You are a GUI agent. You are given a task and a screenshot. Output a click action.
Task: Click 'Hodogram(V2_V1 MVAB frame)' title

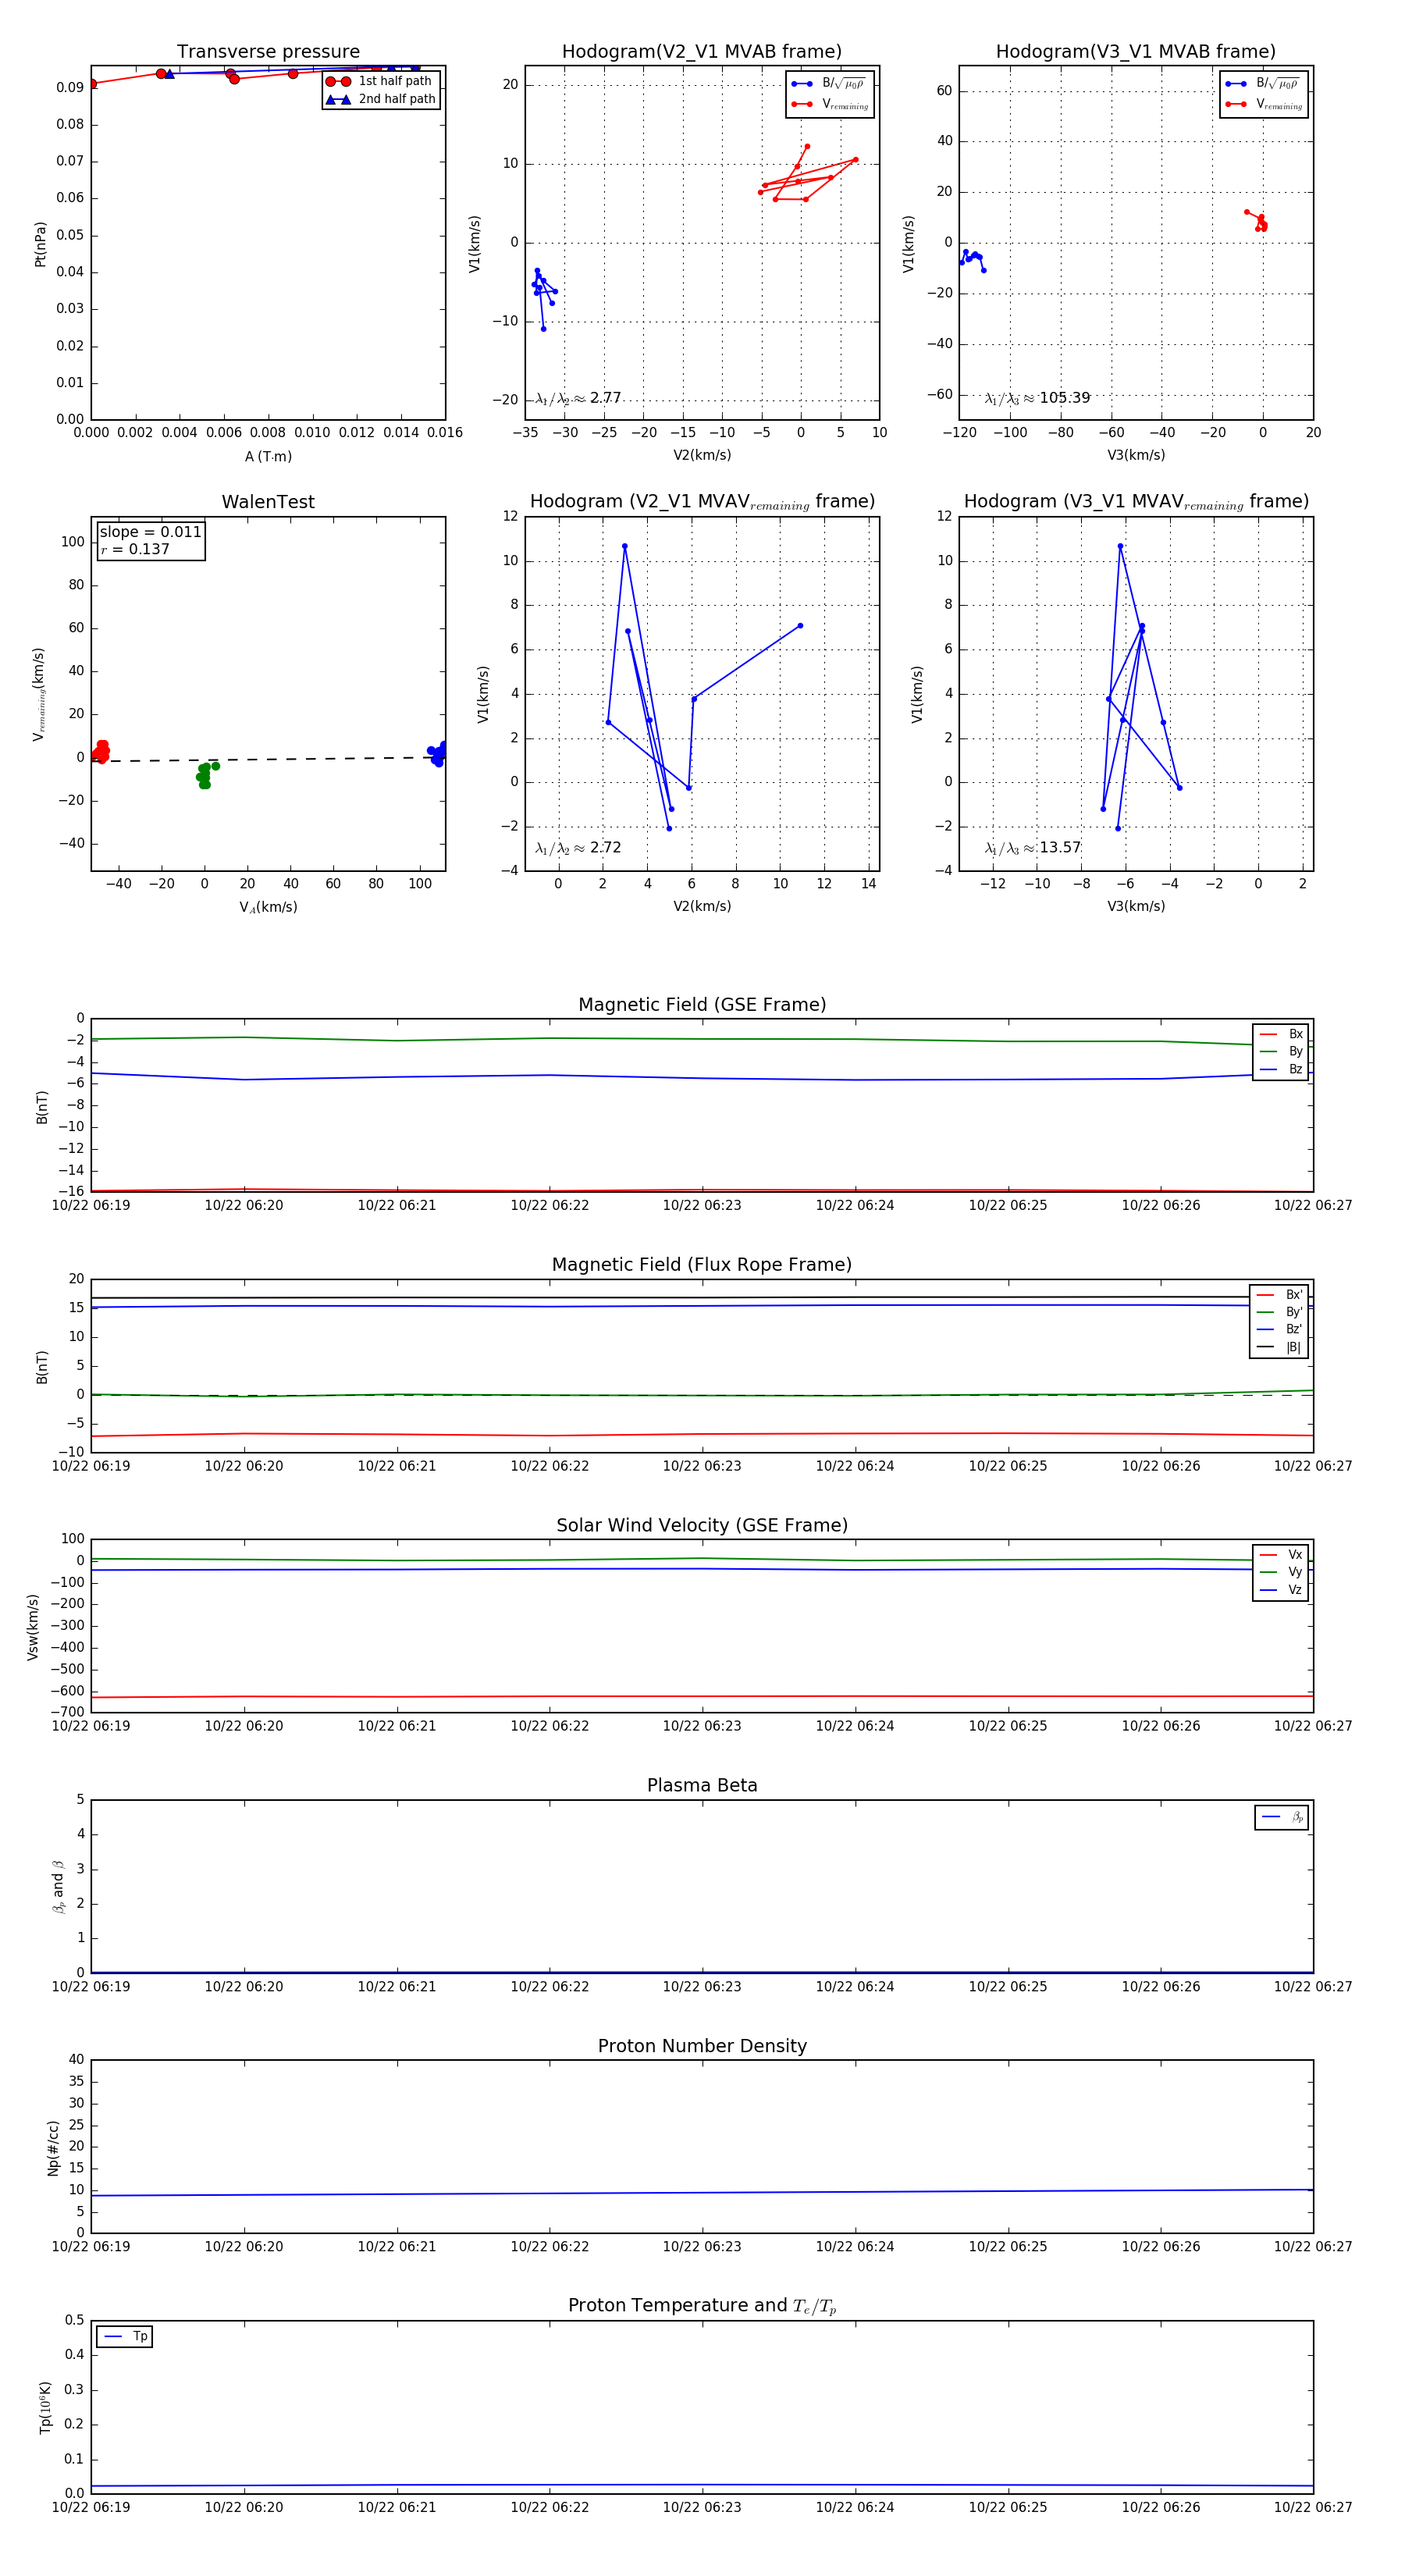pyautogui.click(x=701, y=52)
